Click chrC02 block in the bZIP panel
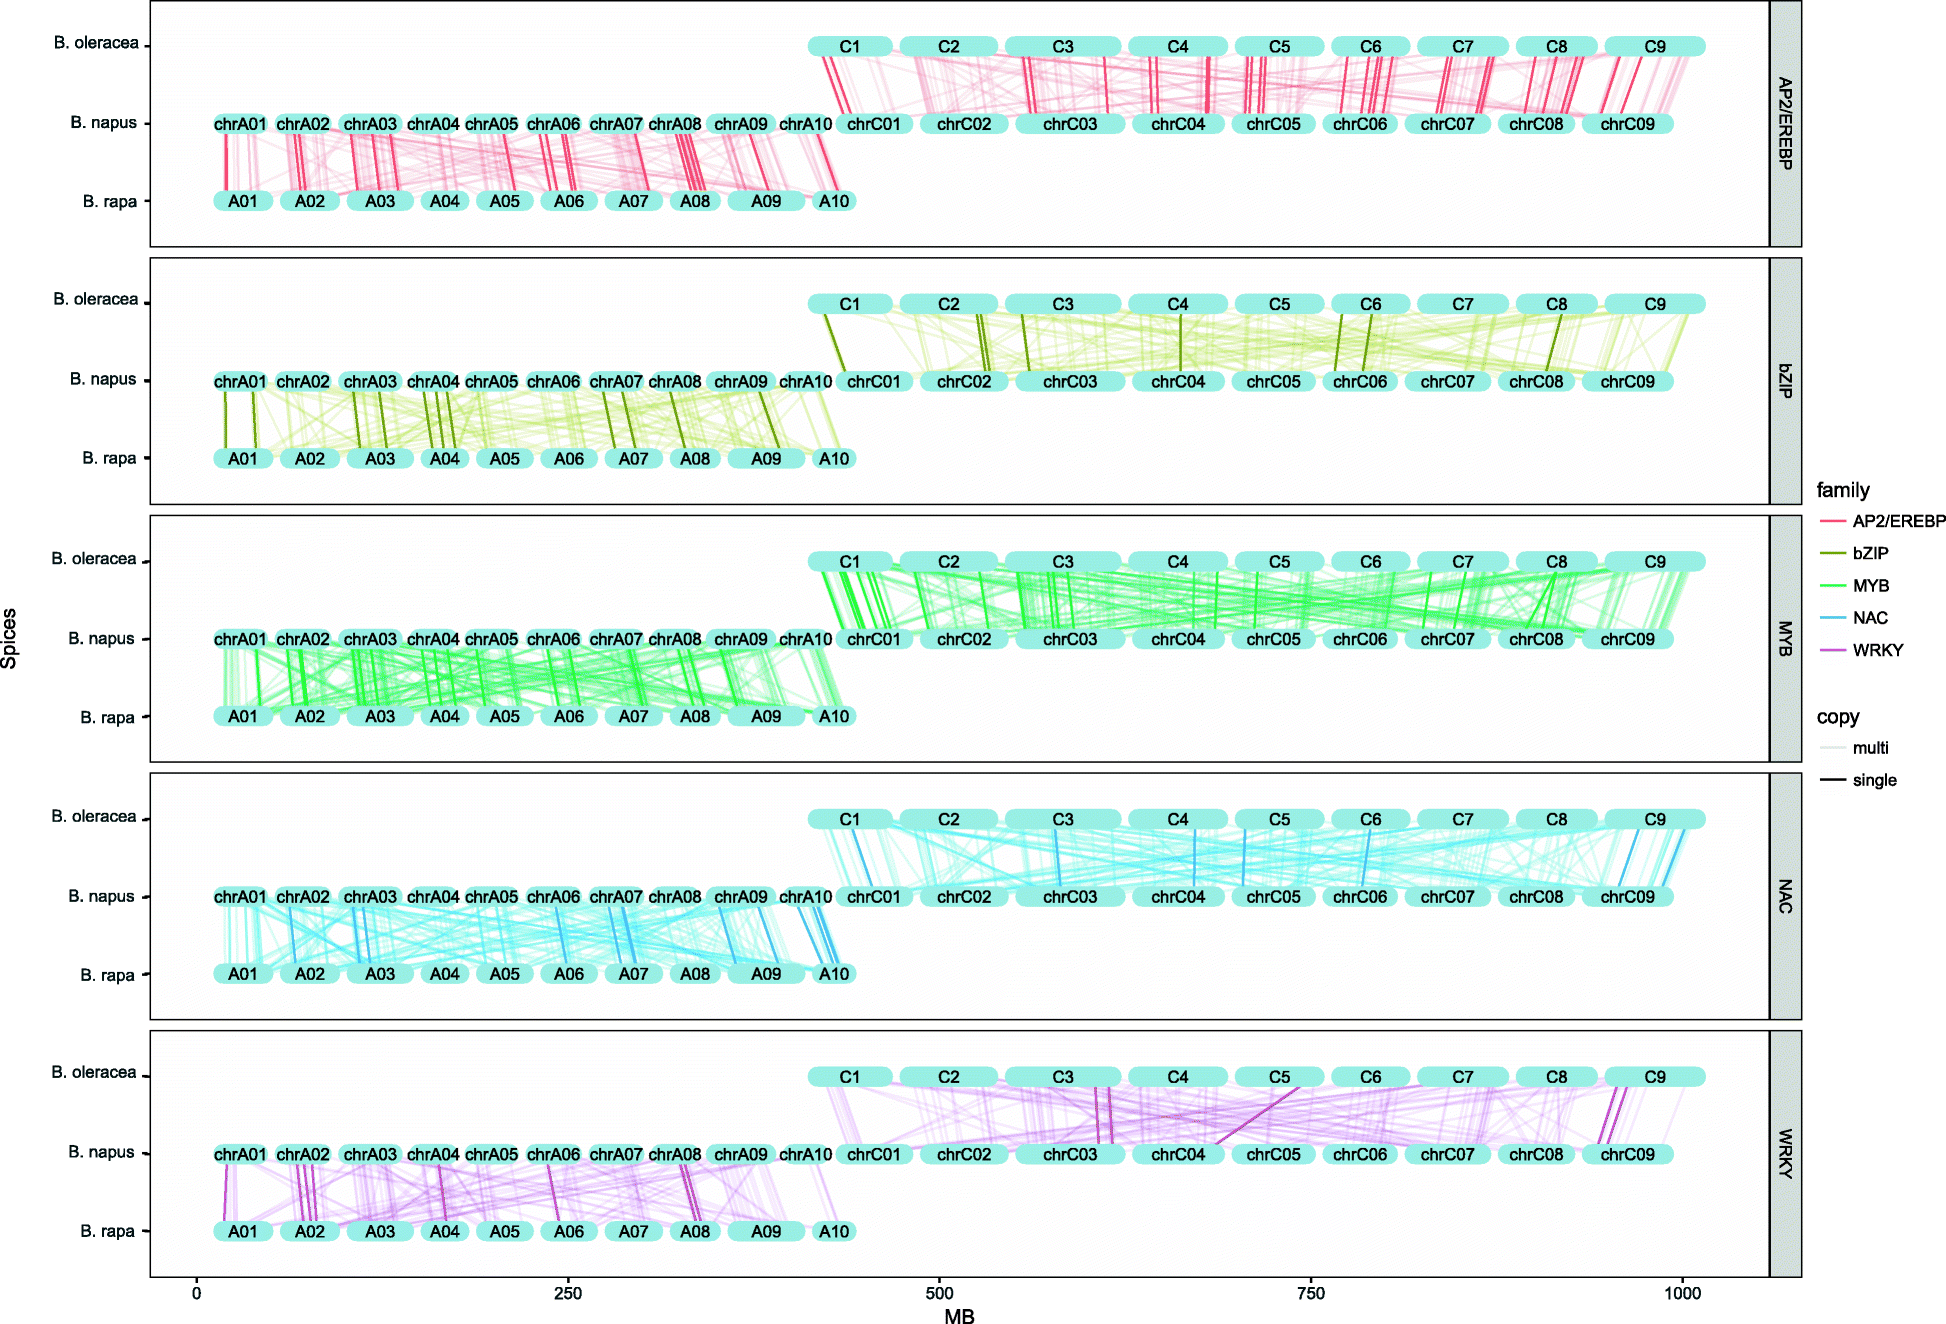This screenshot has width=1946, height=1324. click(964, 381)
